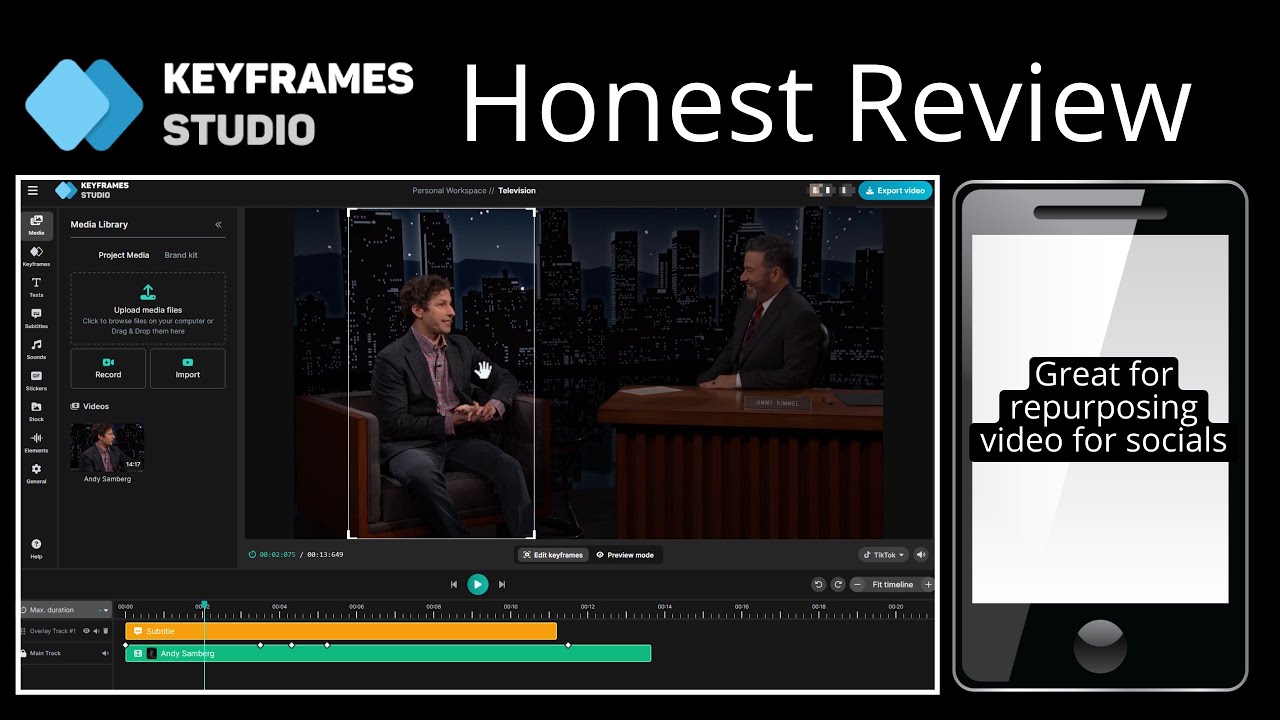Open the Texts sidebar tool

36,287
